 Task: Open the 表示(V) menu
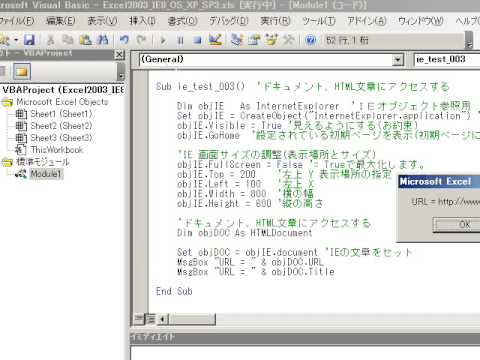[x=102, y=21]
